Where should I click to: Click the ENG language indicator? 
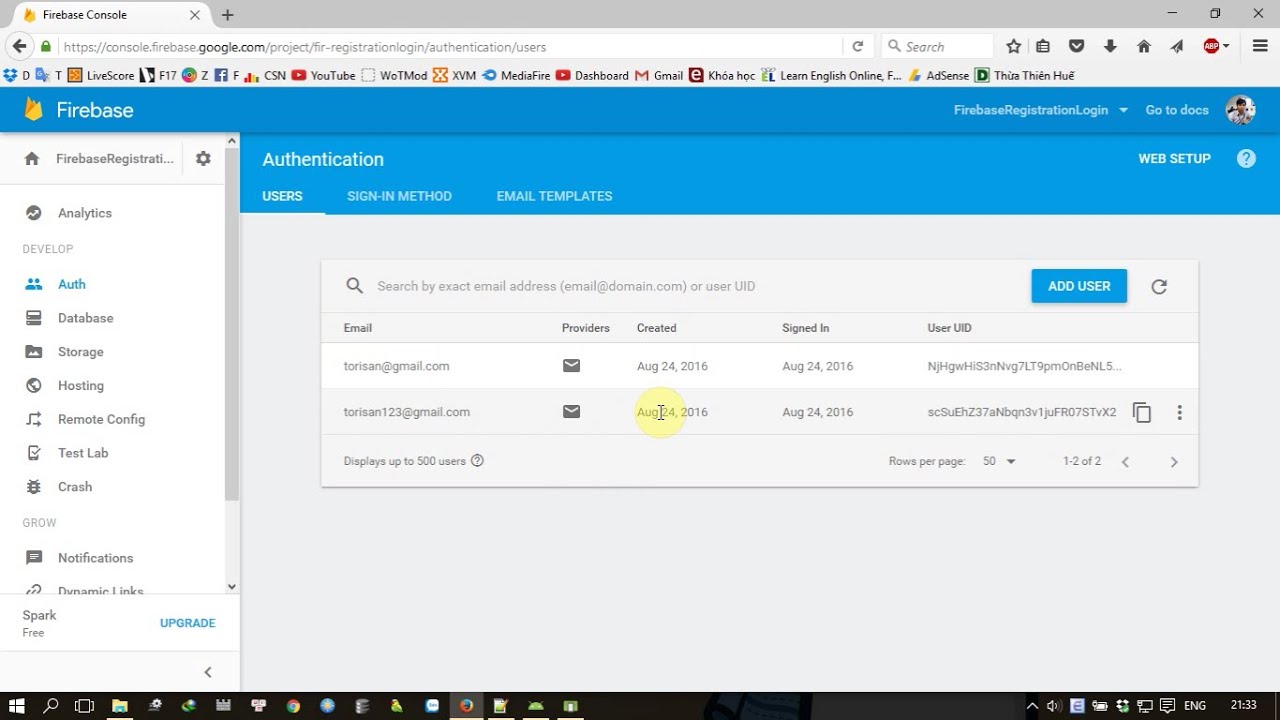(x=1194, y=705)
